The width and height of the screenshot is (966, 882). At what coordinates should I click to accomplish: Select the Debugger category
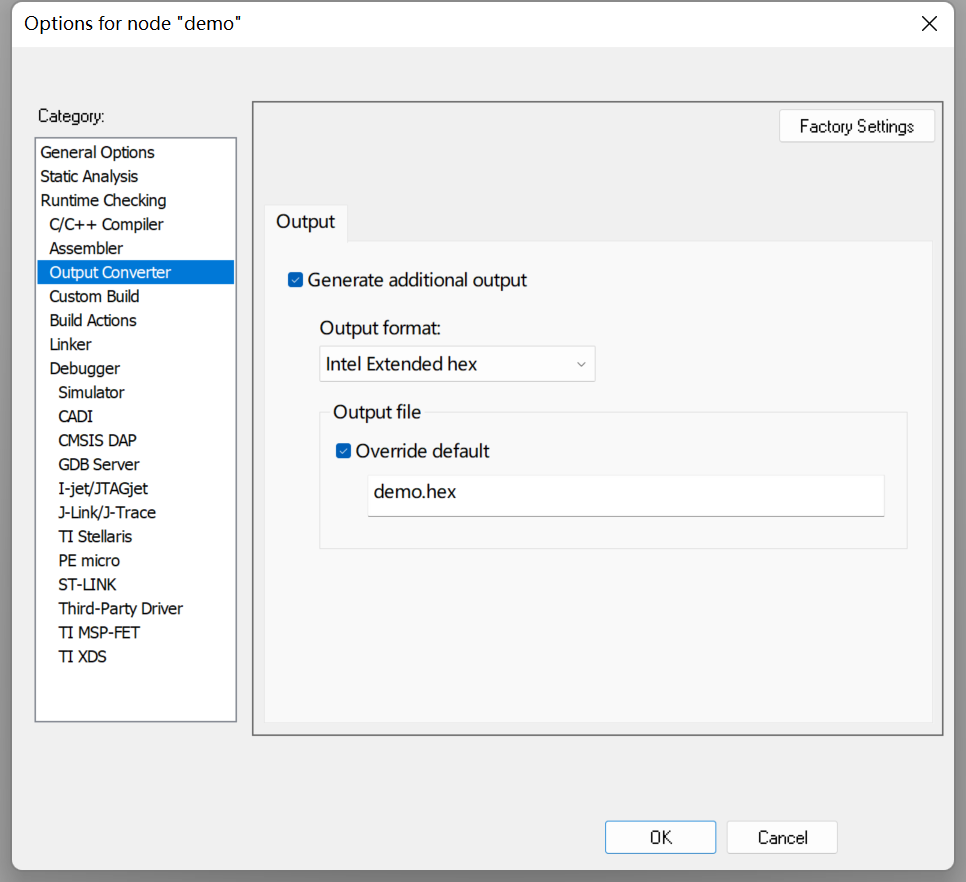tap(84, 368)
